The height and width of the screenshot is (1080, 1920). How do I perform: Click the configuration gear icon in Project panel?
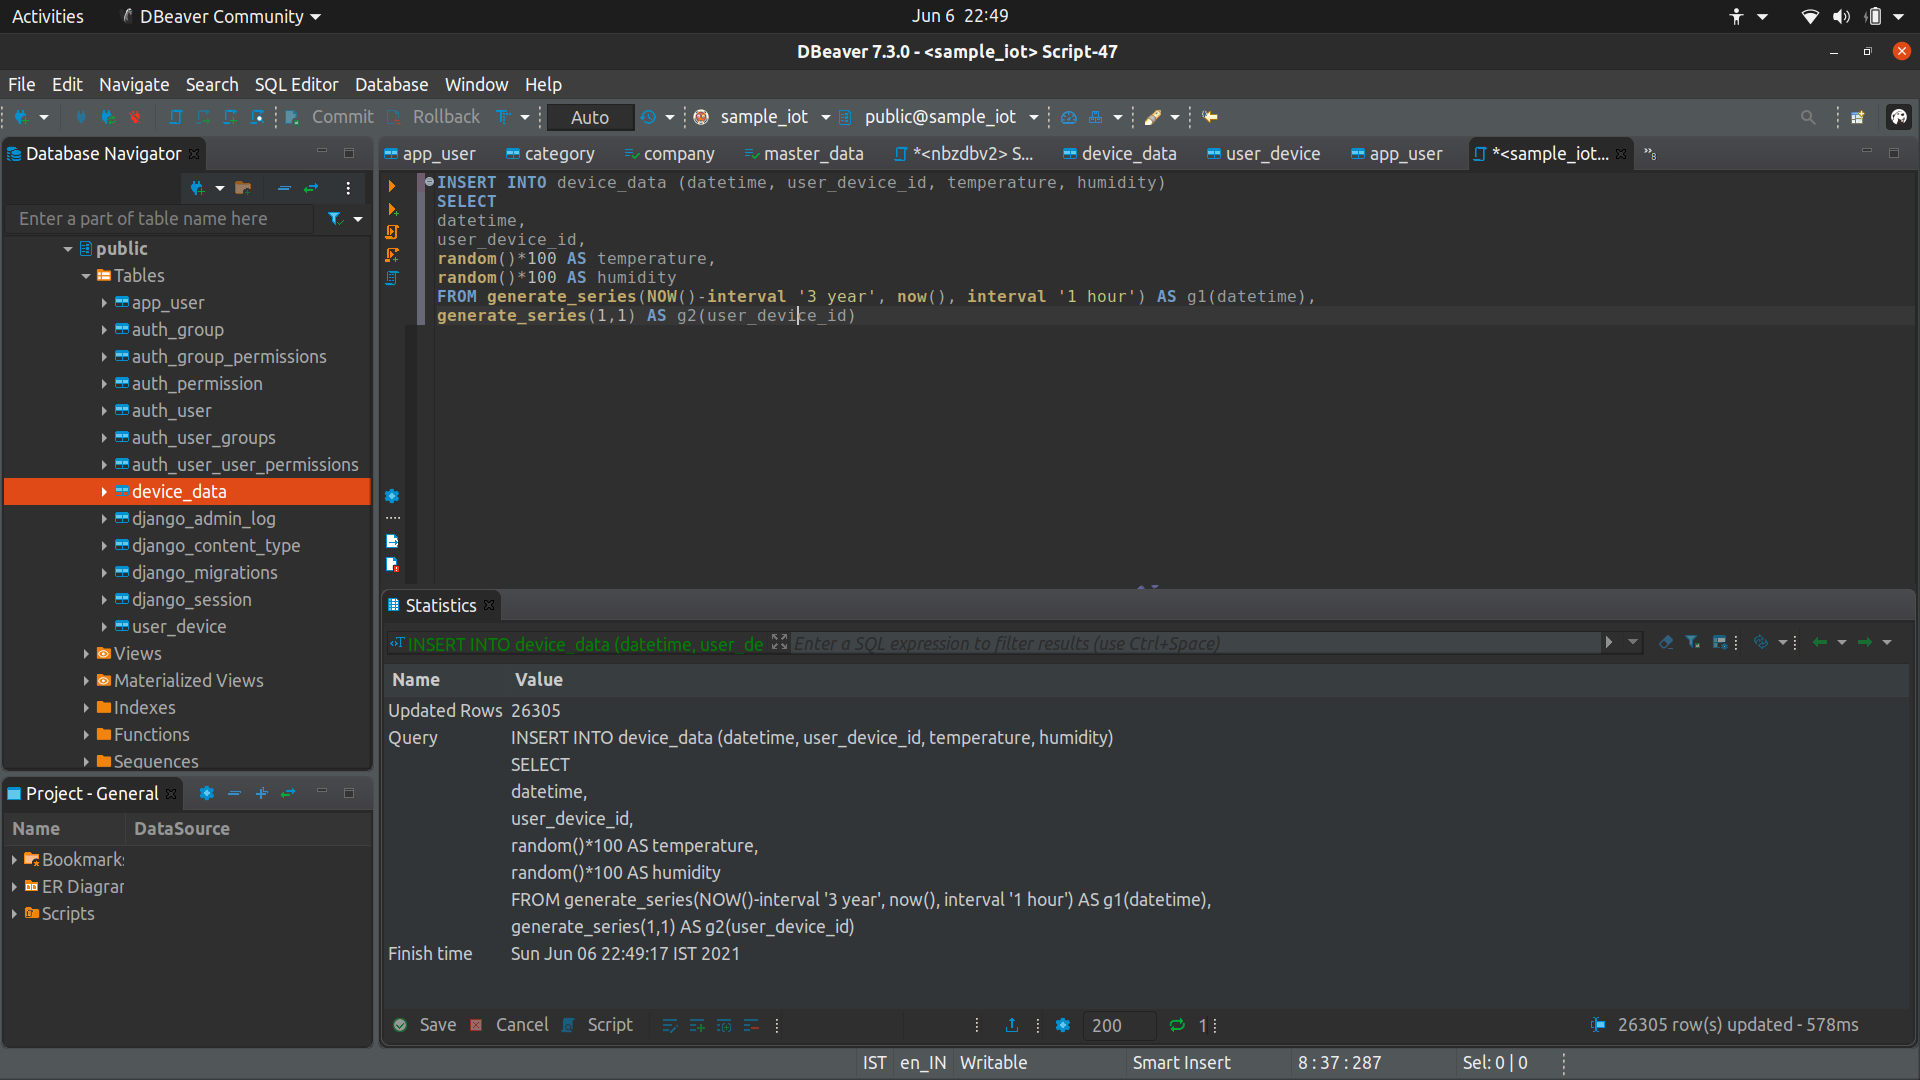207,793
